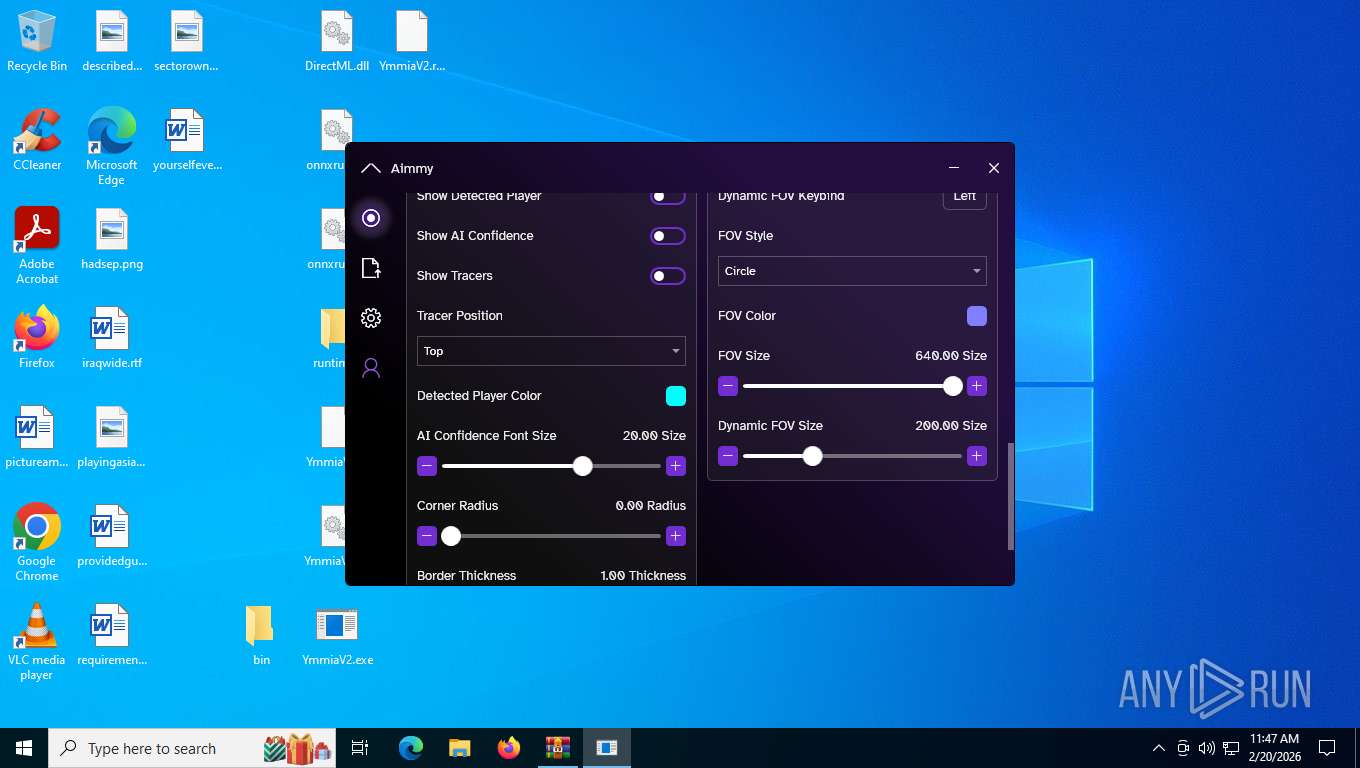
Task: Turn on Show Tracers switch
Action: click(x=668, y=276)
